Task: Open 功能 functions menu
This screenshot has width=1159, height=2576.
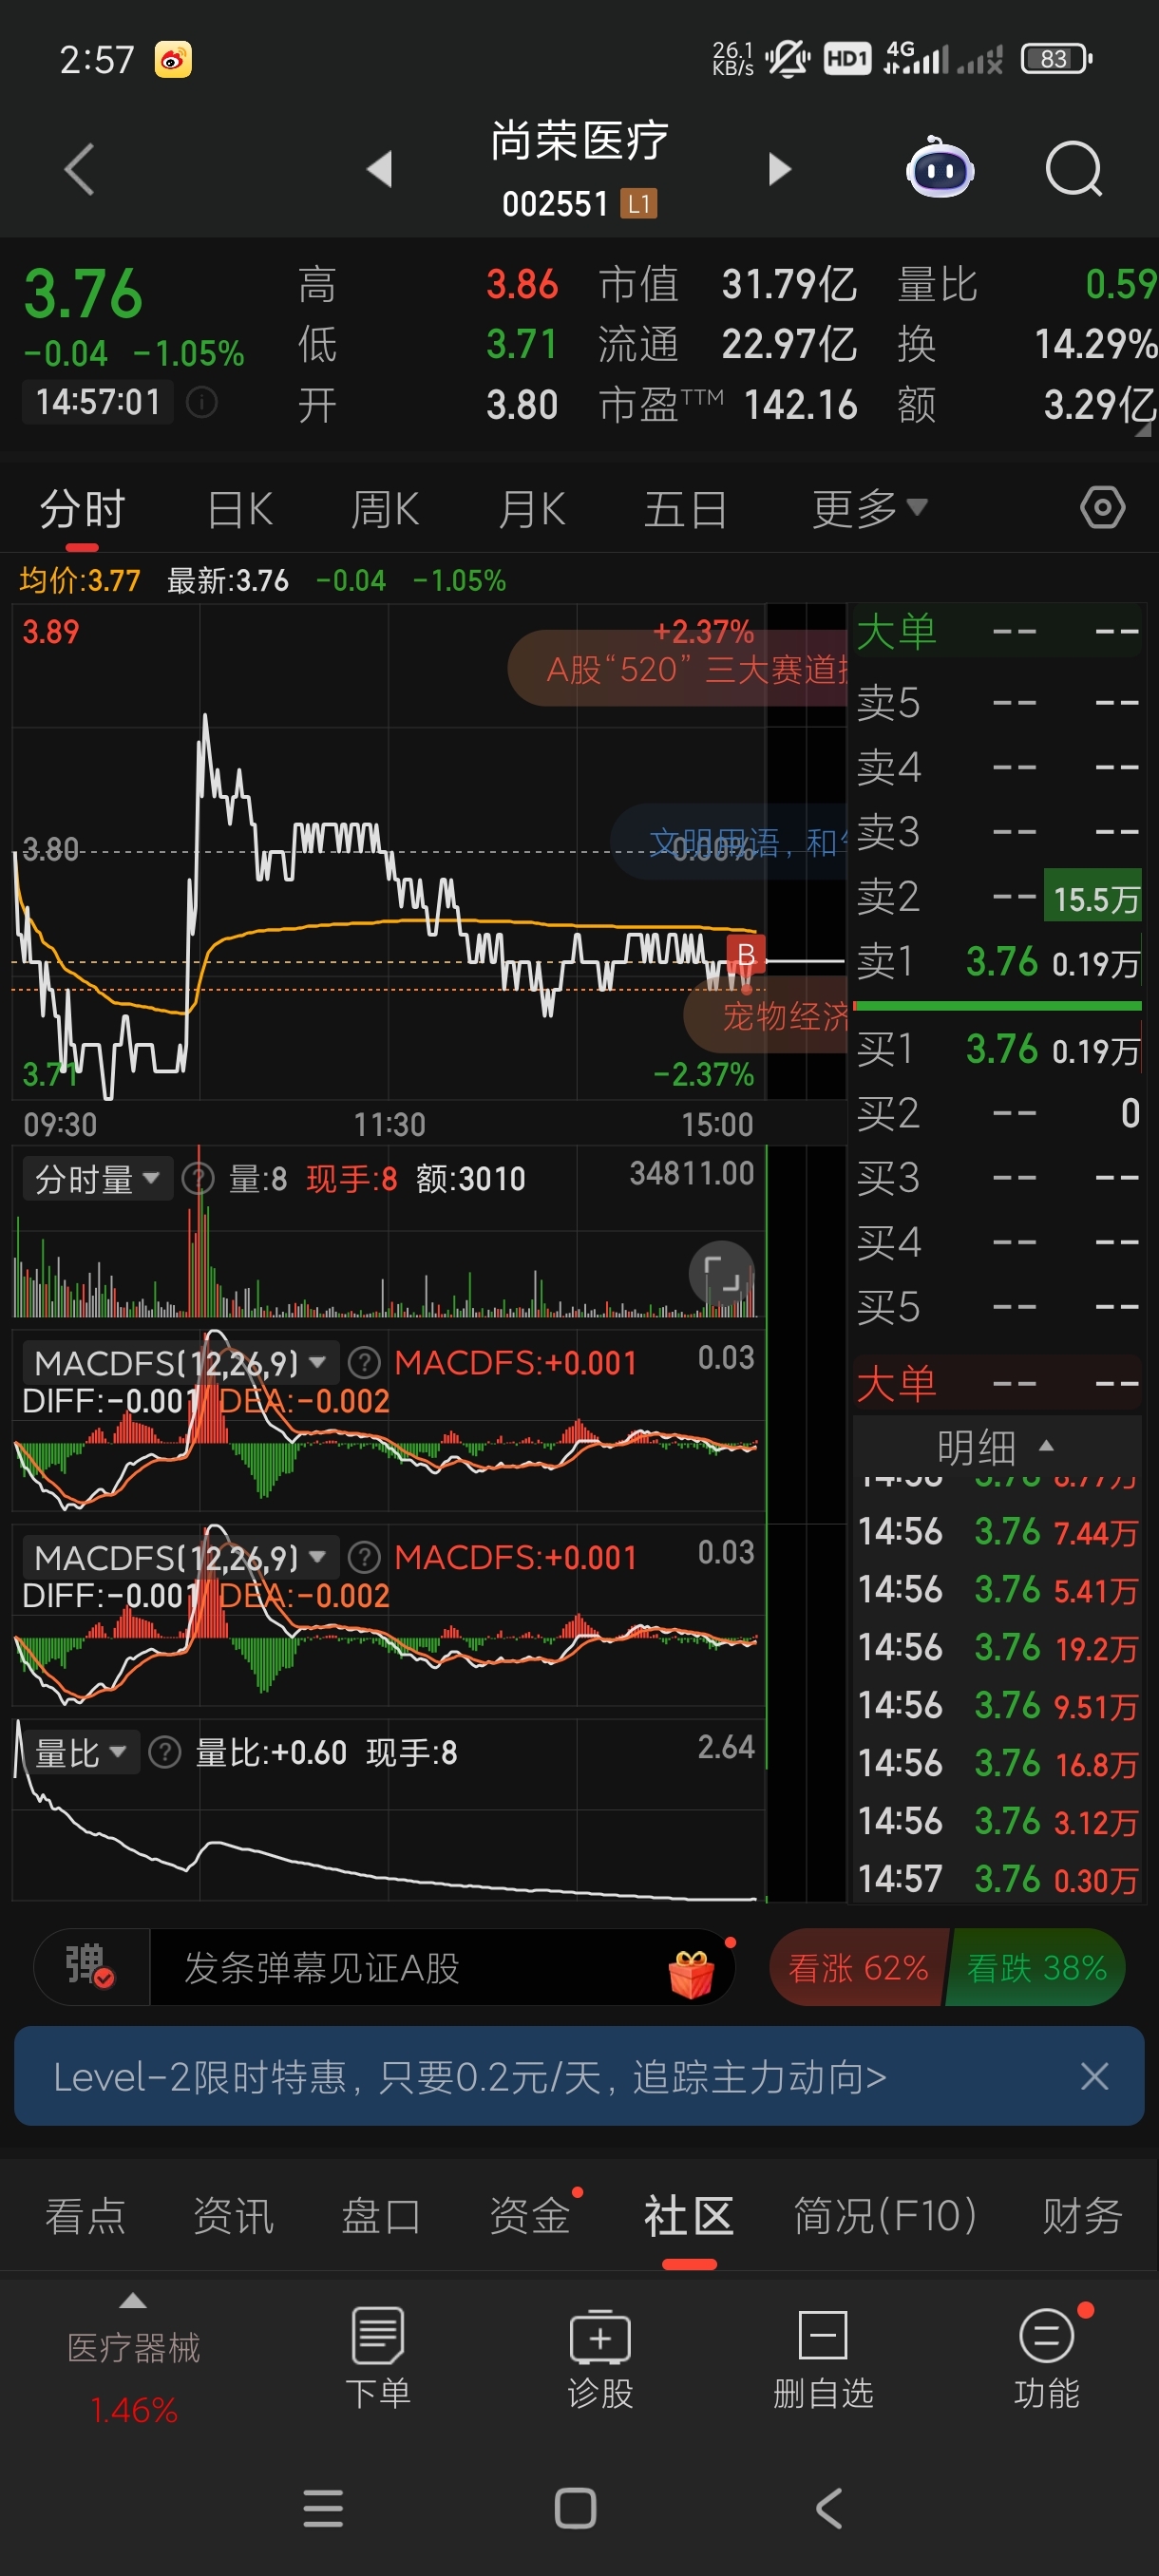Action: [x=1046, y=2357]
